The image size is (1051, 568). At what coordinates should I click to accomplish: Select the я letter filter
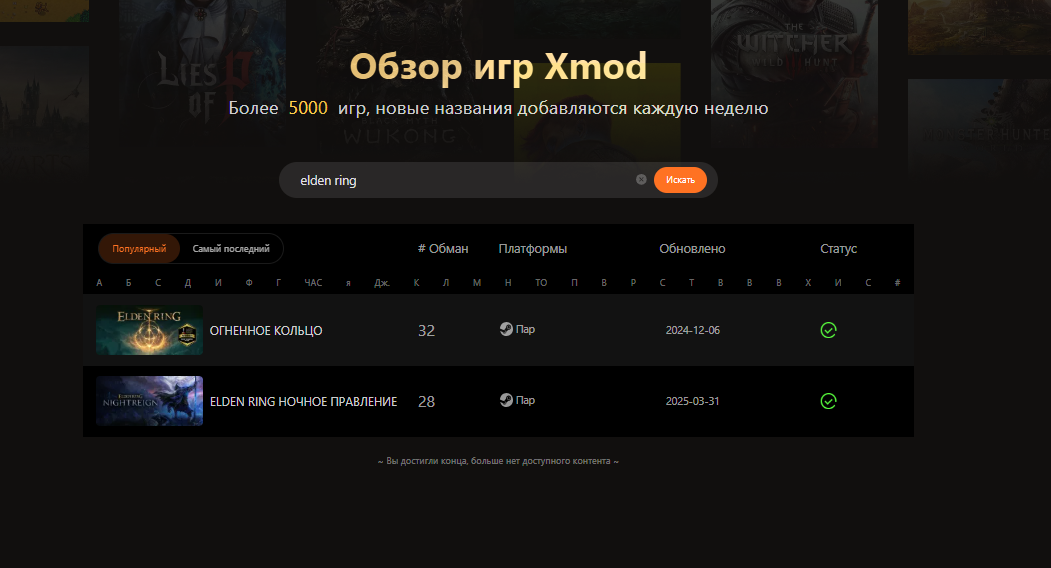pyautogui.click(x=348, y=283)
